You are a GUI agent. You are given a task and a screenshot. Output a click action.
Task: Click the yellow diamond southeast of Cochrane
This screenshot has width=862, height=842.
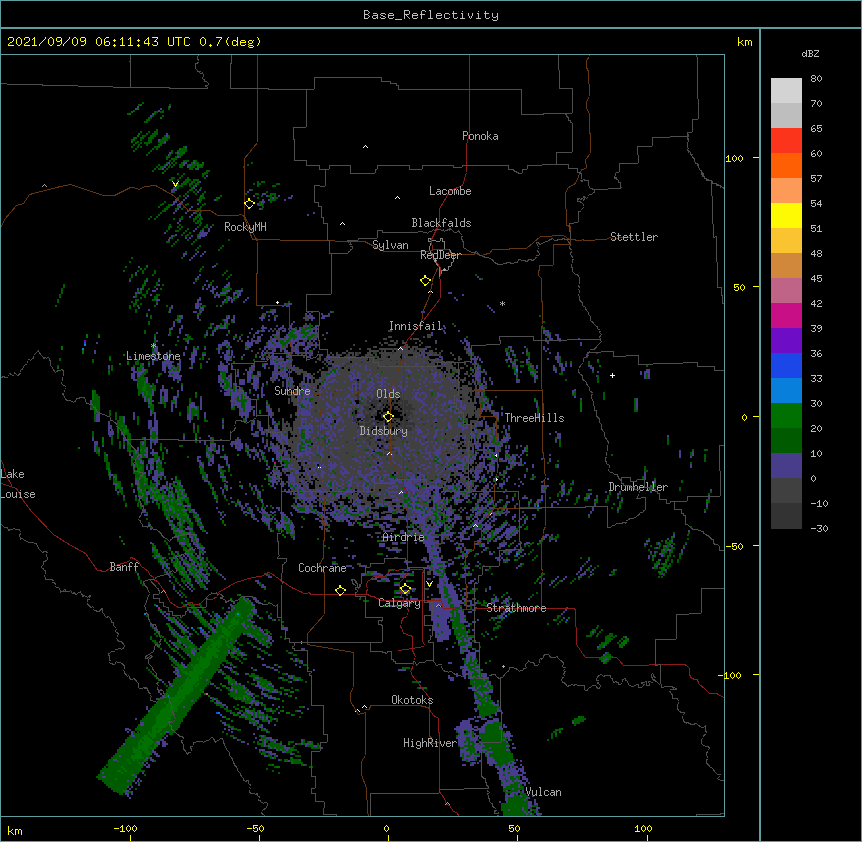340,590
